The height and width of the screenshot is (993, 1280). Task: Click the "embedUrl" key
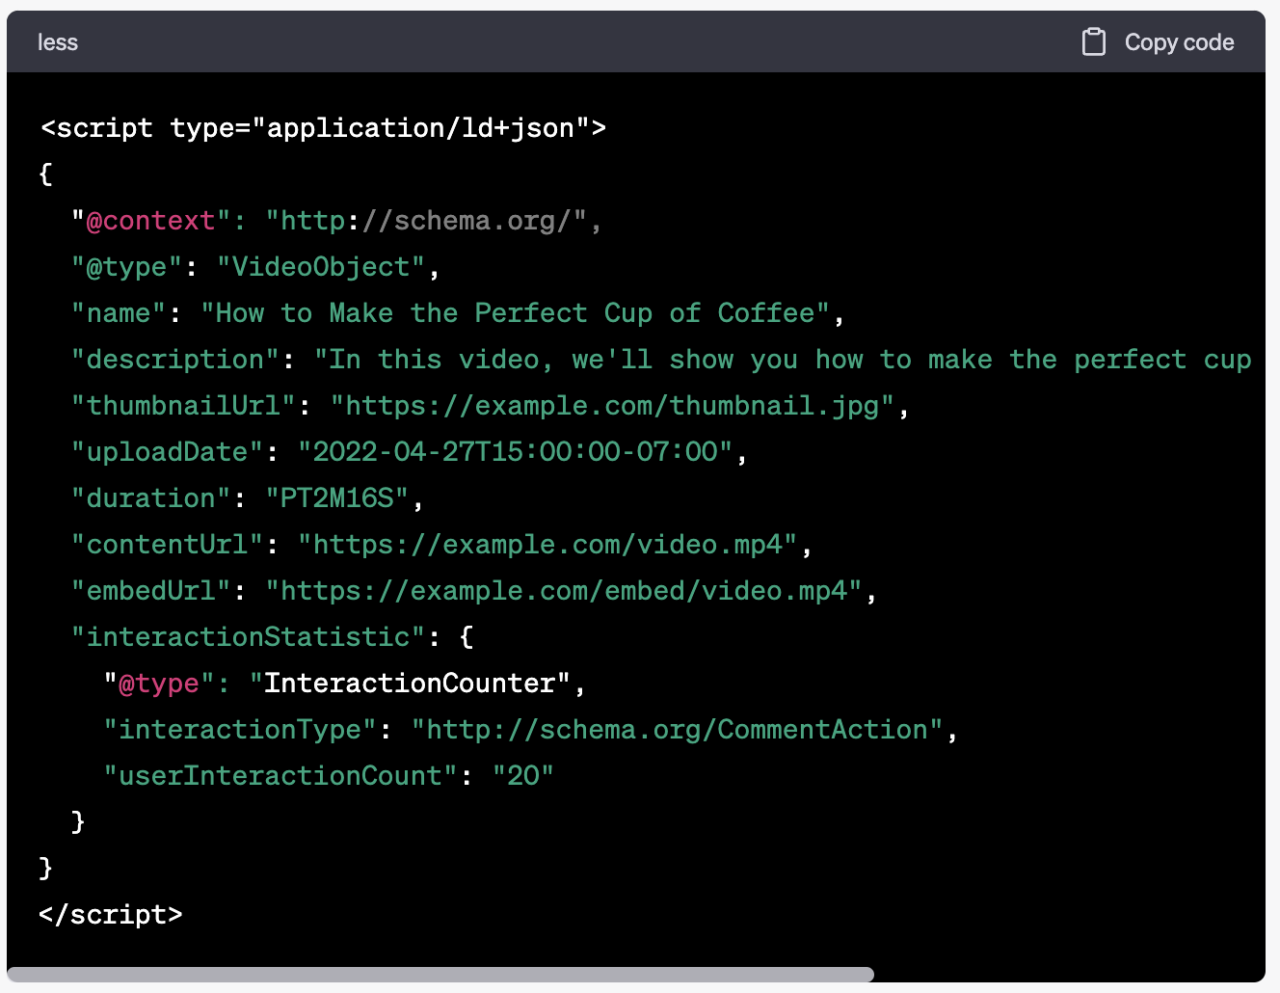(x=151, y=591)
